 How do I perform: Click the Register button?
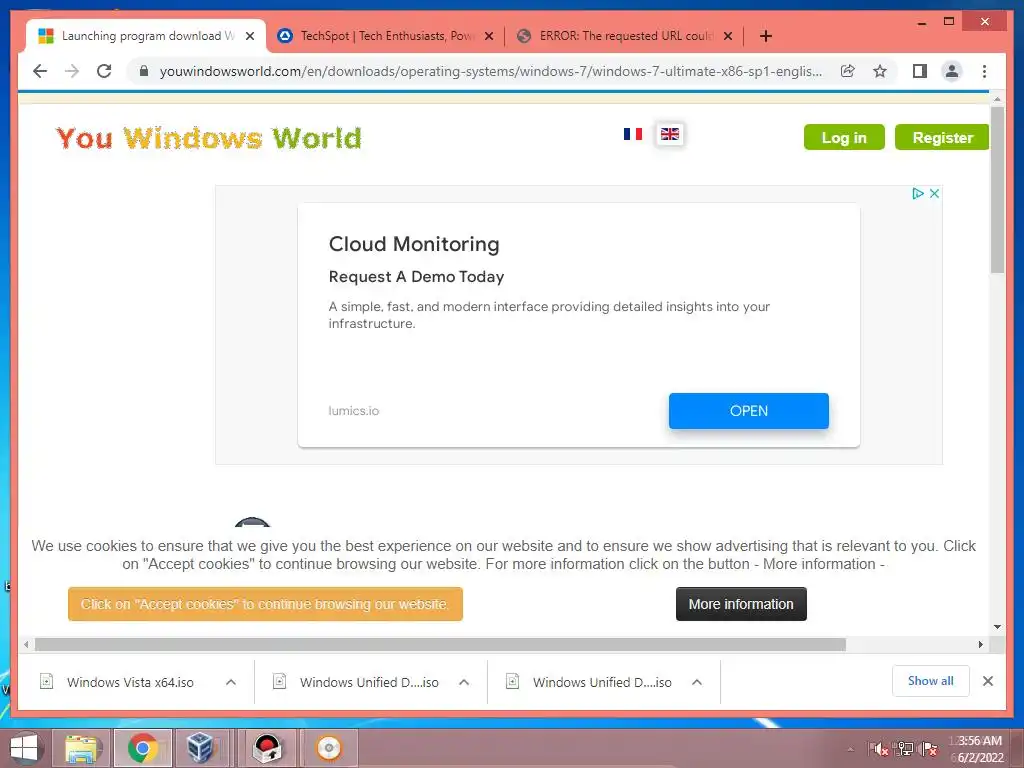pyautogui.click(x=942, y=137)
